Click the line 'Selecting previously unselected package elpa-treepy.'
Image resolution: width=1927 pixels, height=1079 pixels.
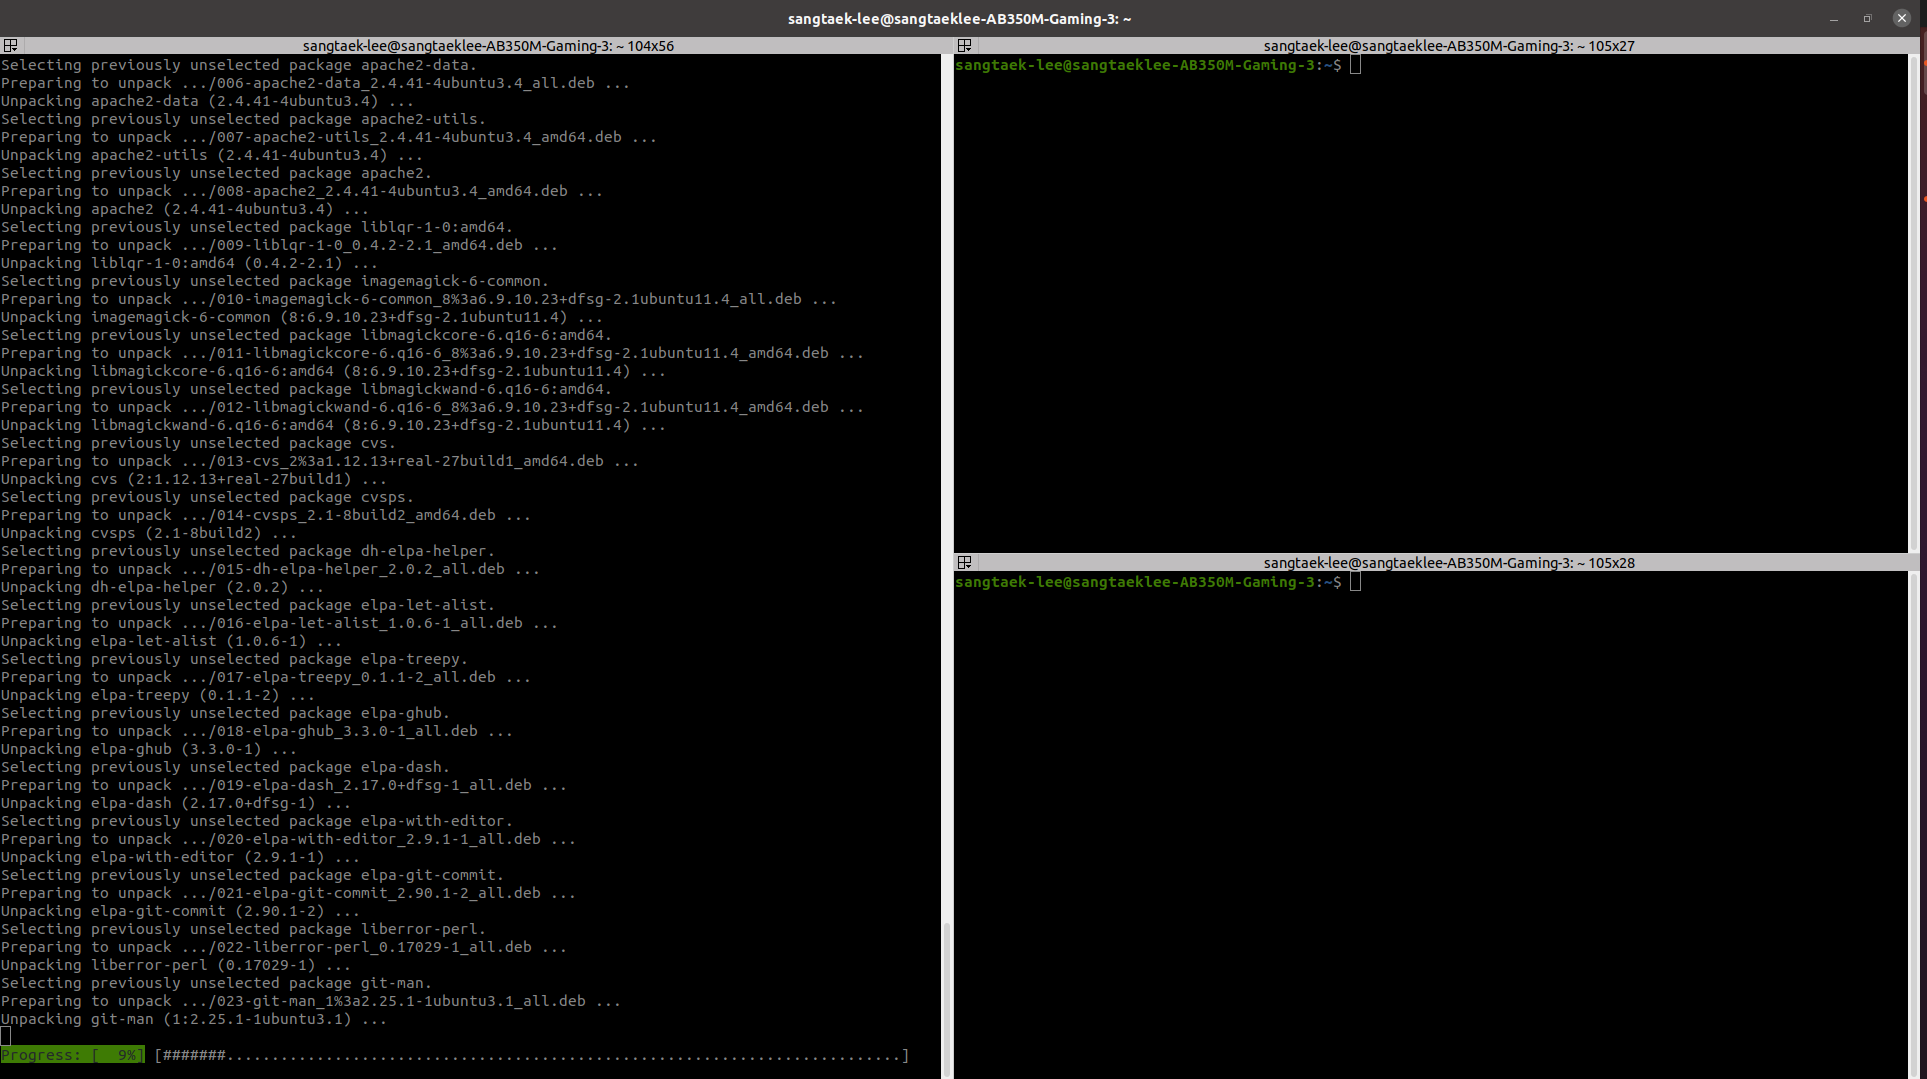234,659
